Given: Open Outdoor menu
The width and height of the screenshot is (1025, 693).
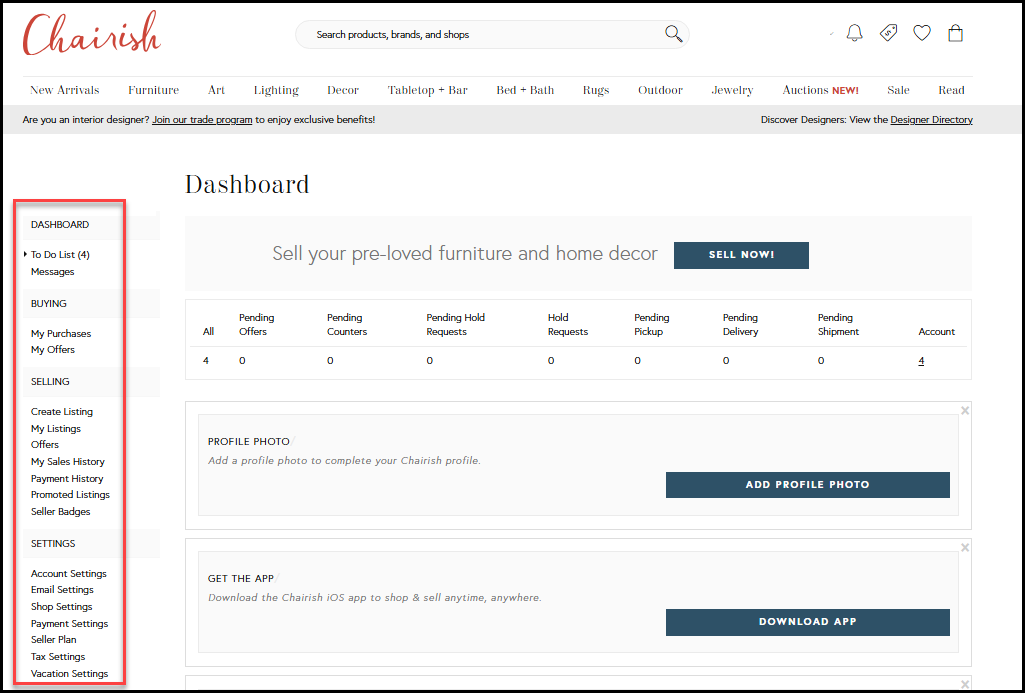Looking at the screenshot, I should point(660,90).
